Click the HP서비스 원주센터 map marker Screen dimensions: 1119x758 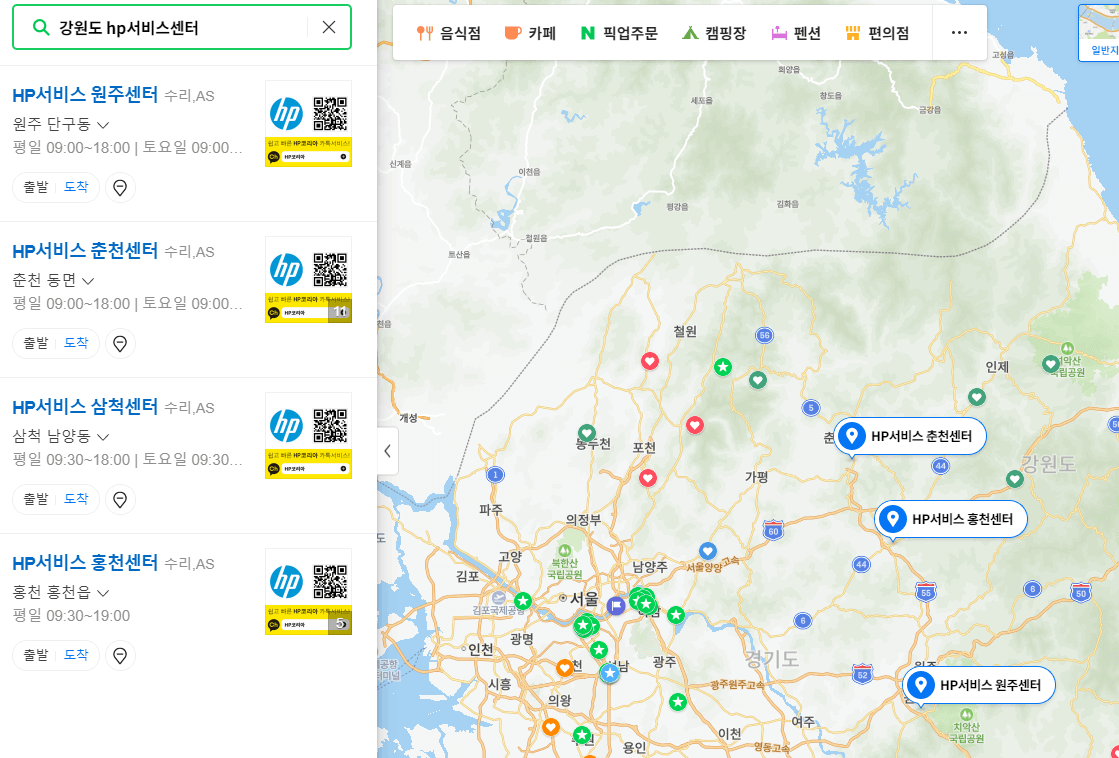[x=979, y=685]
